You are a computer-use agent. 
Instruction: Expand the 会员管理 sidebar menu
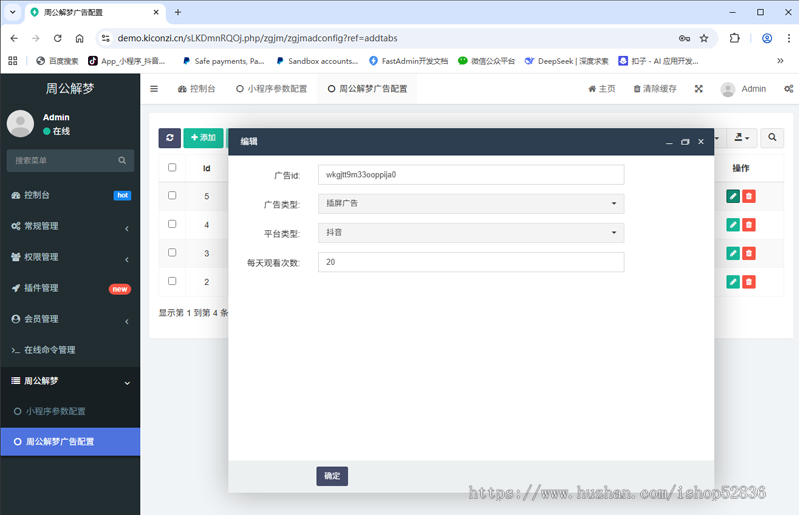point(70,319)
